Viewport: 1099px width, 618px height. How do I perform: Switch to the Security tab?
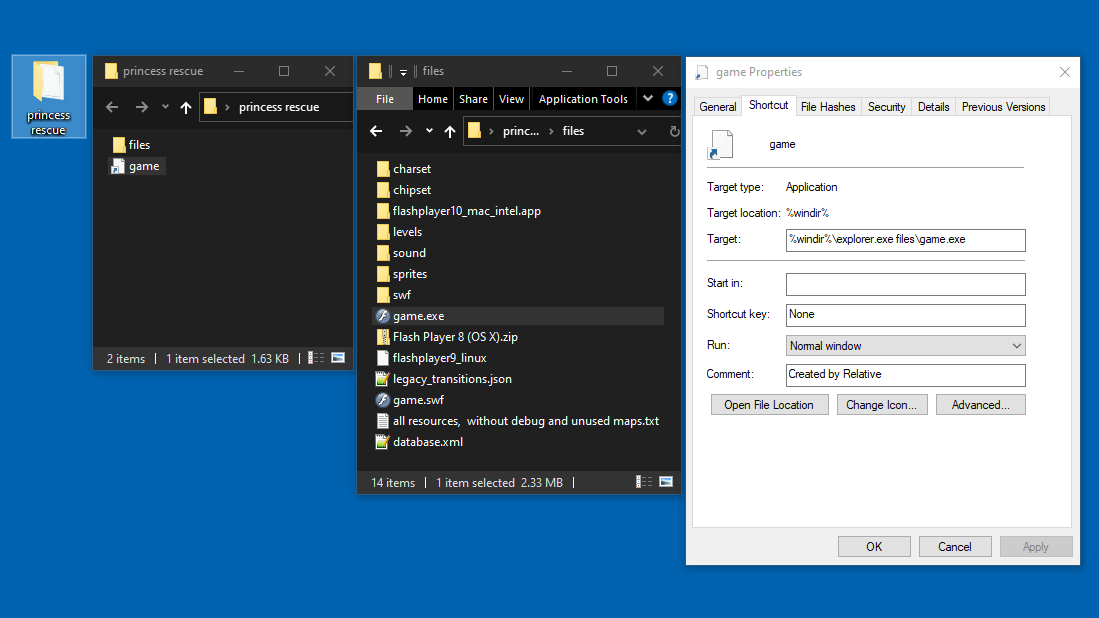(886, 107)
